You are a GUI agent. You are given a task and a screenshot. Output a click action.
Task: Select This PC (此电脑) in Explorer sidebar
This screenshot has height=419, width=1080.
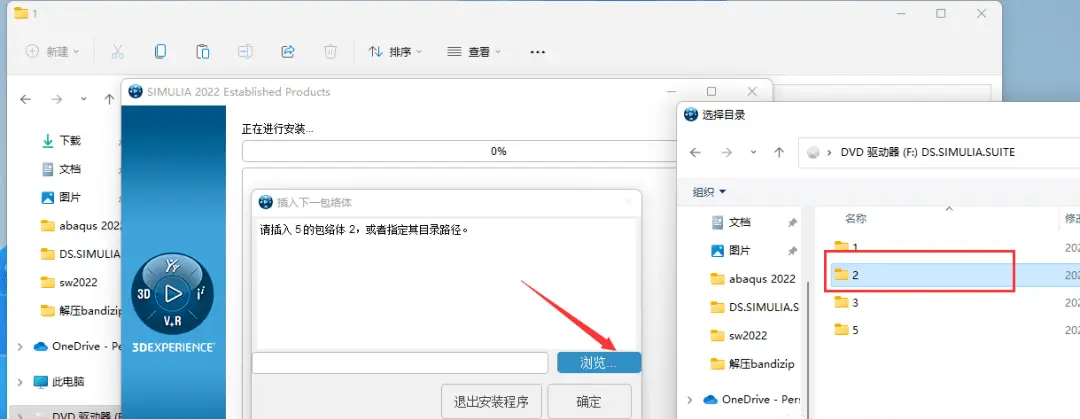(x=60, y=381)
